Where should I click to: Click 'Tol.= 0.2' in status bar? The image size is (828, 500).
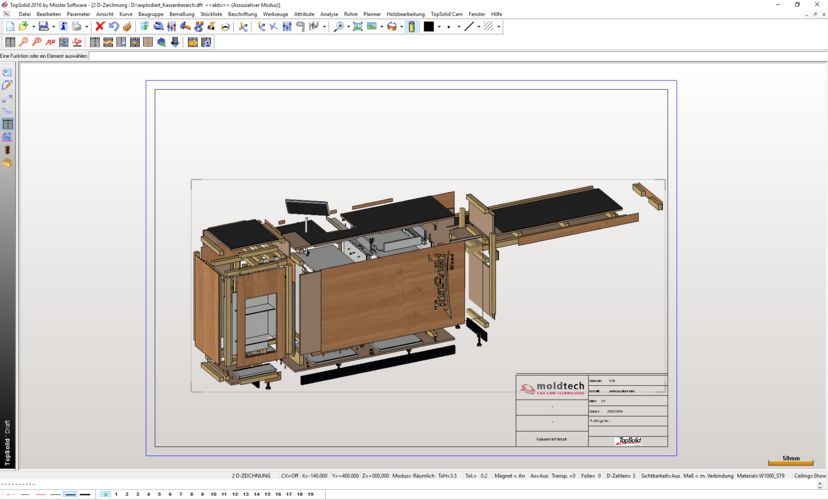tap(476, 476)
